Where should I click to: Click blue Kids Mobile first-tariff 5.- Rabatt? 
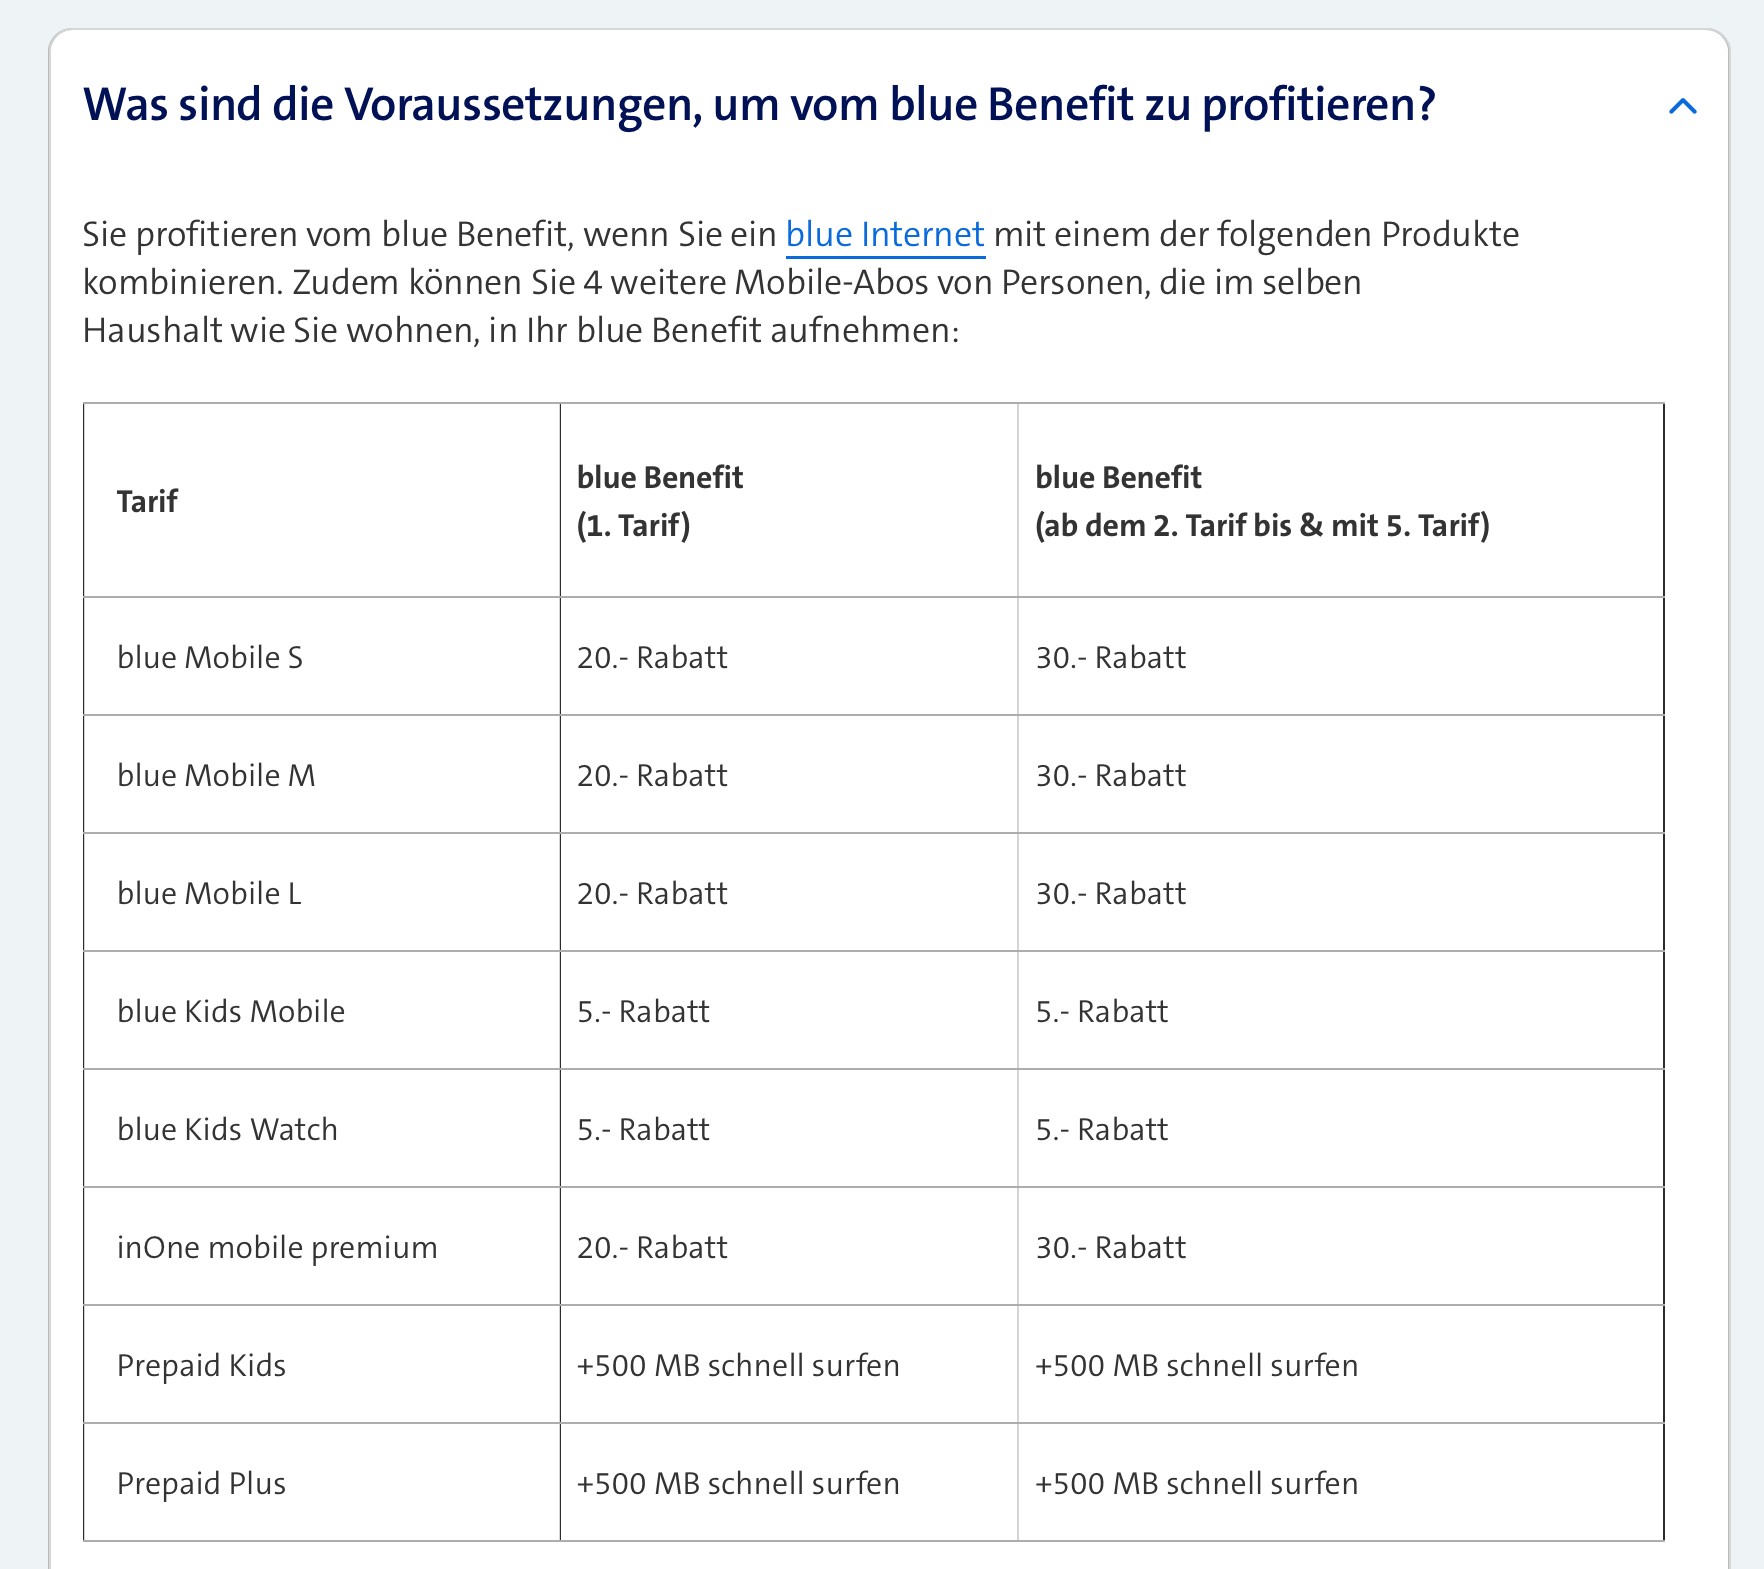tap(643, 1012)
